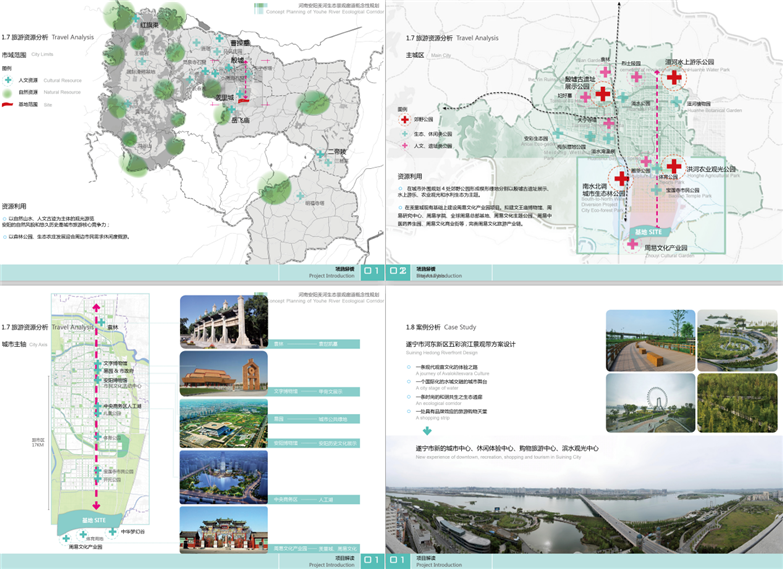The height and width of the screenshot is (569, 783).
Task: Click the 'Zhouyi Cultural Garden' label
Action: coord(670,256)
